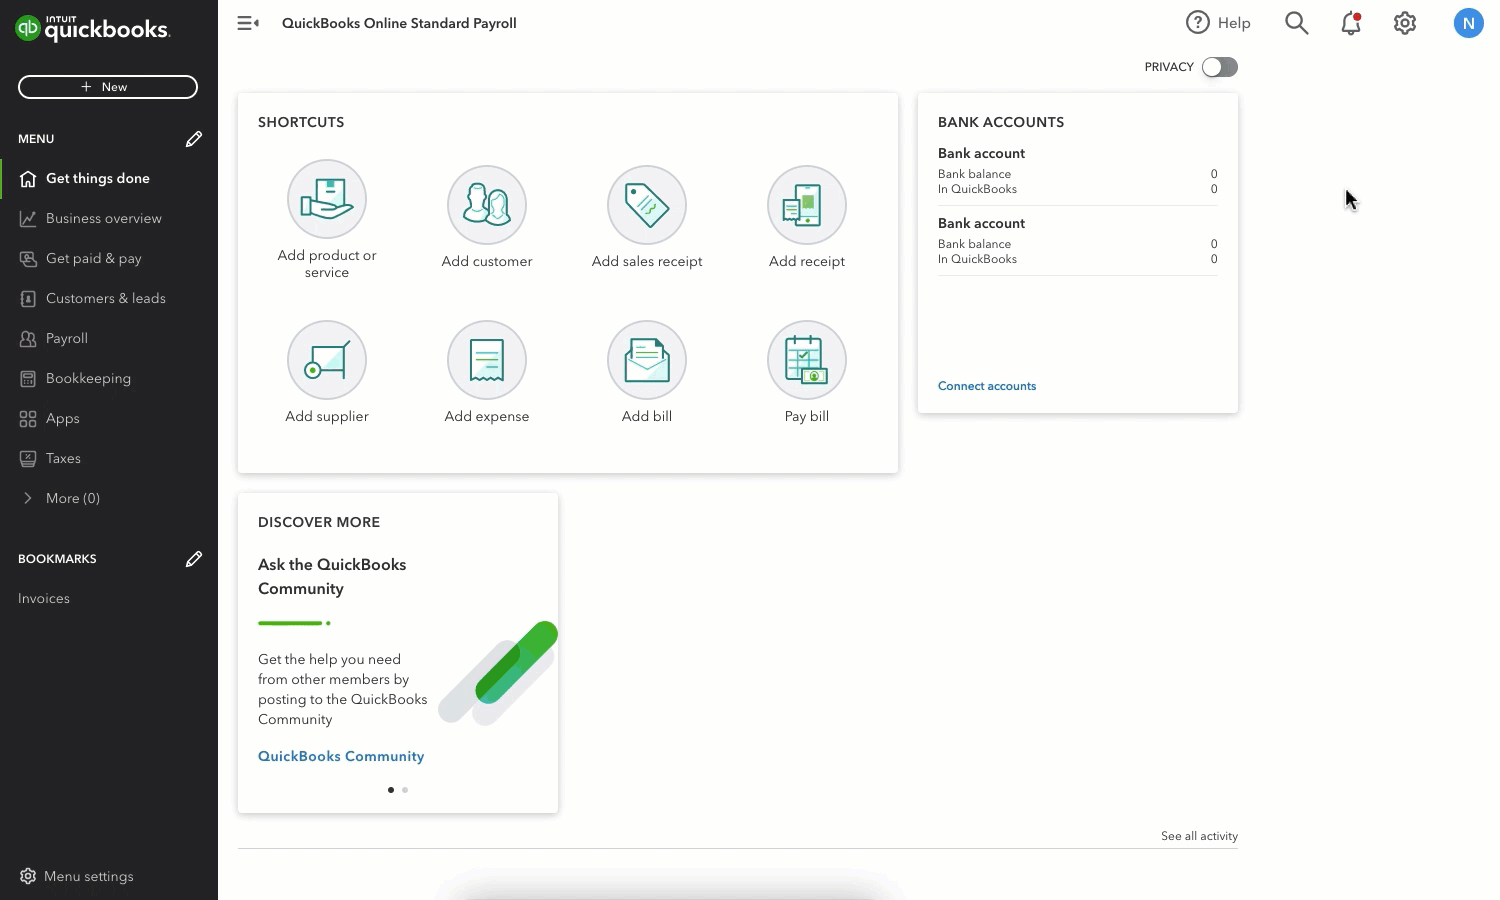Click the Add sales receipt icon

(647, 205)
